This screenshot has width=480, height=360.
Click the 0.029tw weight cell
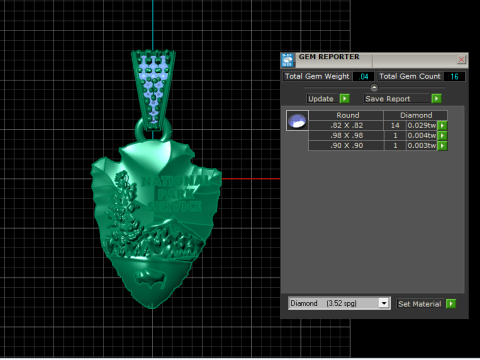[422, 126]
